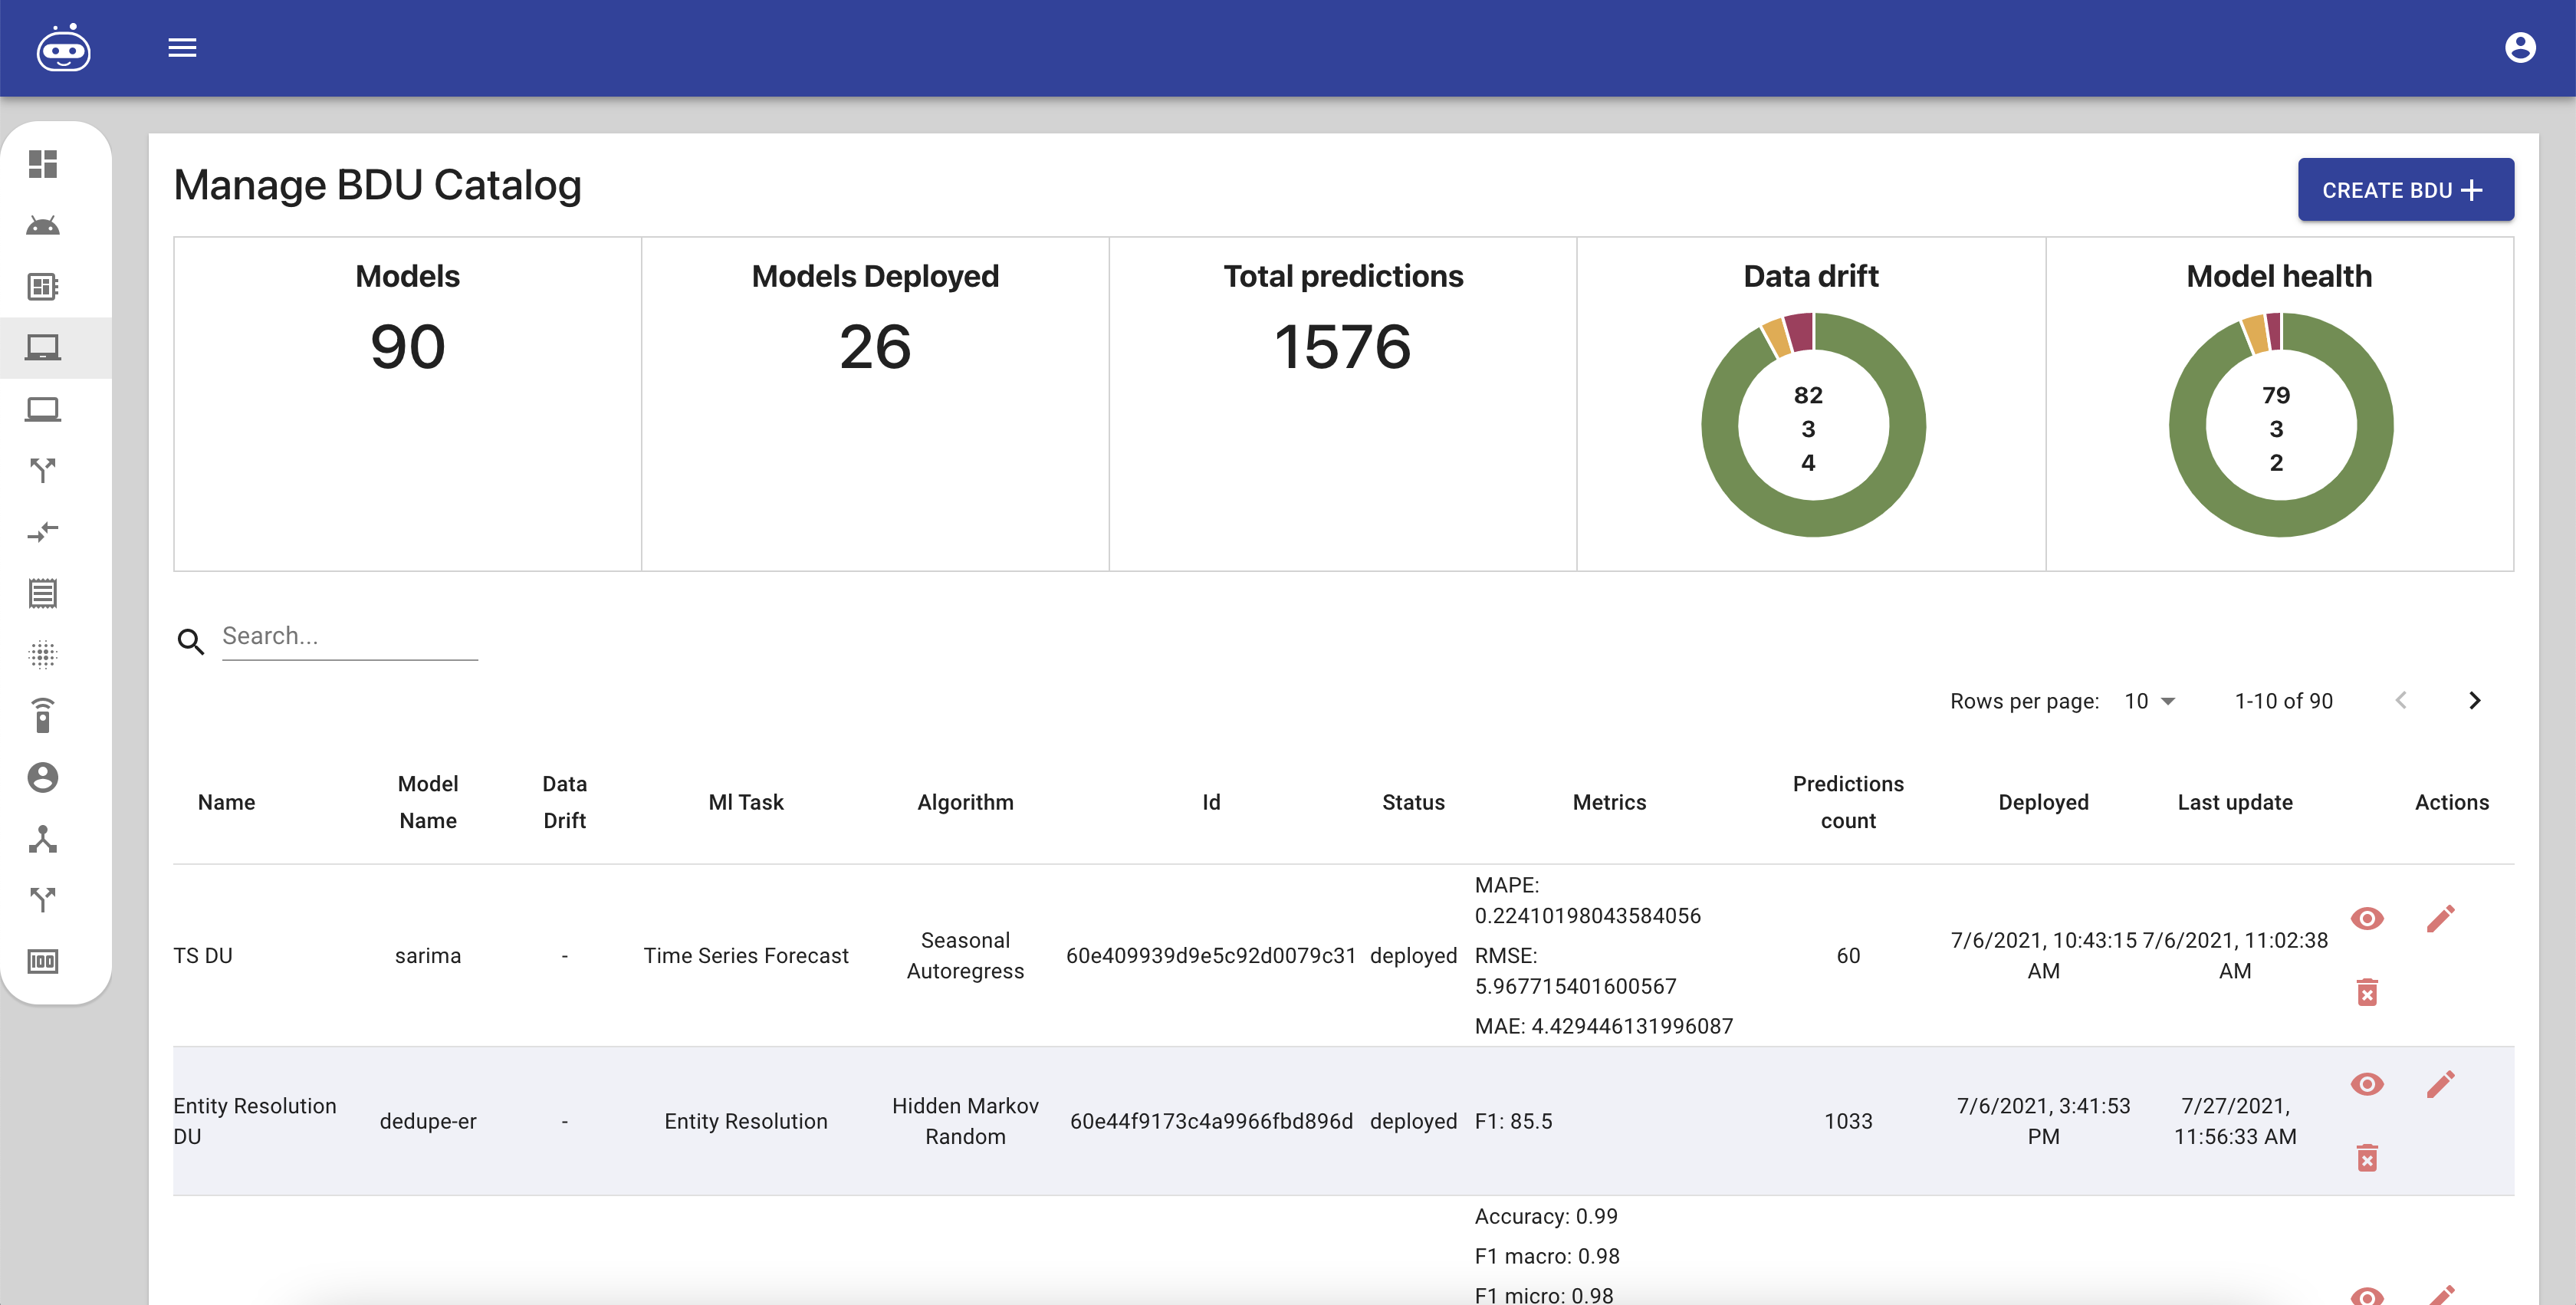Open the Rows per page dropdown
2576x1305 pixels.
(x=2150, y=701)
